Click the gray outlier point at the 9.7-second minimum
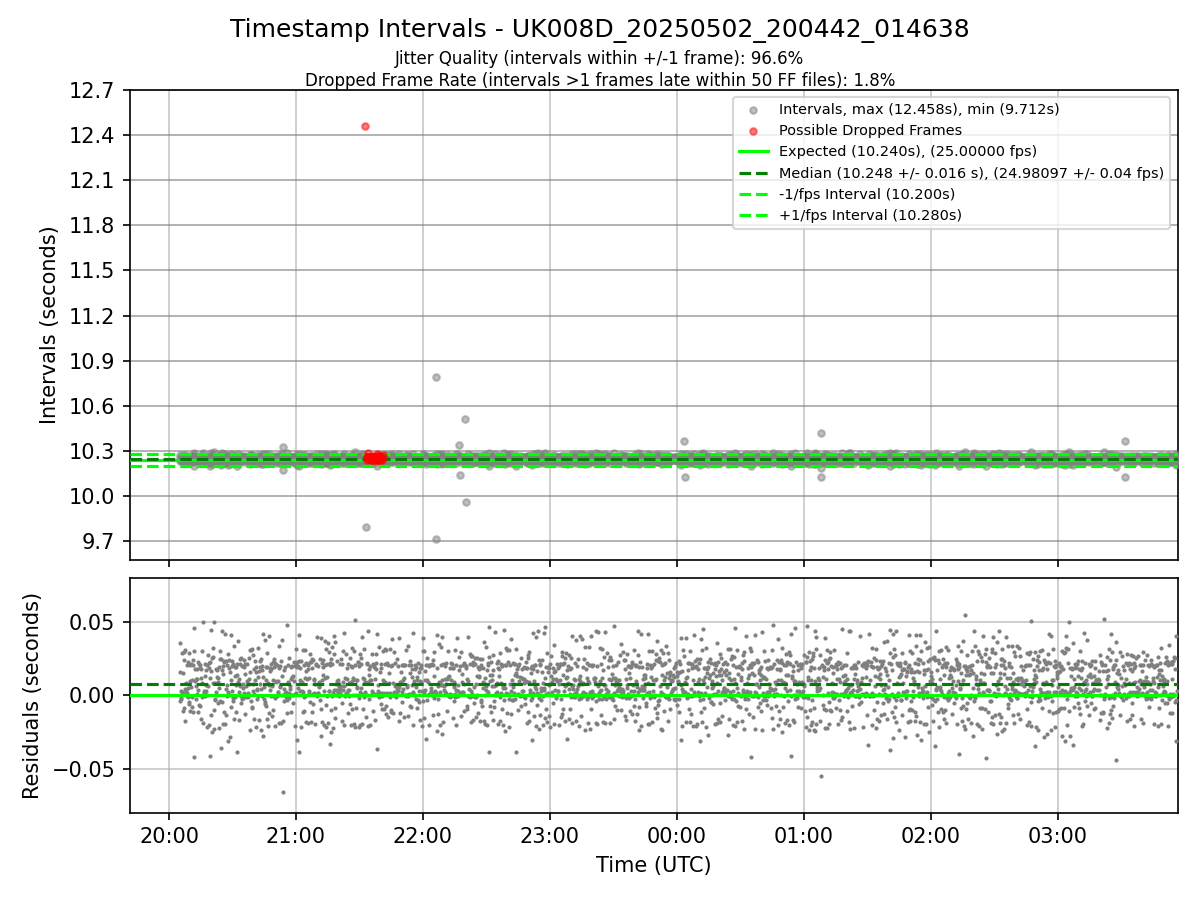Image resolution: width=1200 pixels, height=900 pixels. click(436, 539)
